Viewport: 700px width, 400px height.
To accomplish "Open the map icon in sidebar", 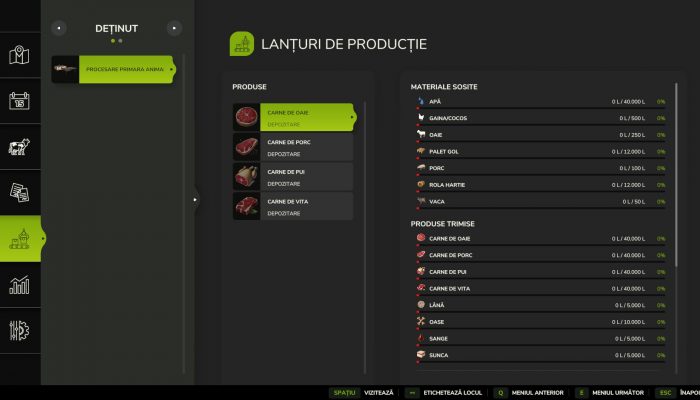I will pyautogui.click(x=19, y=56).
